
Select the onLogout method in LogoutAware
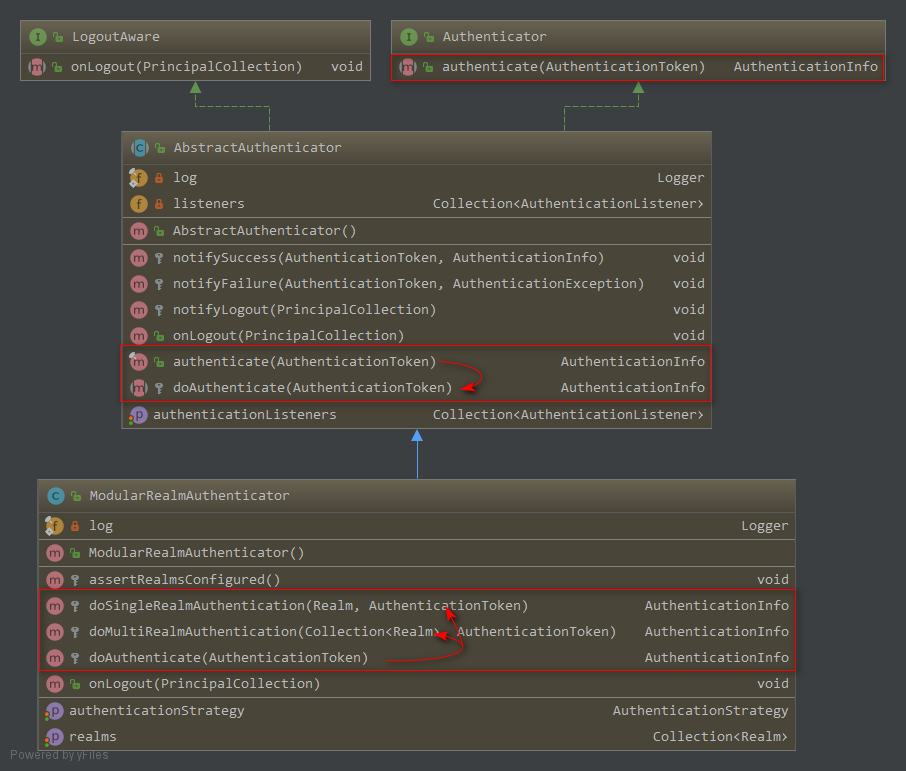[186, 67]
